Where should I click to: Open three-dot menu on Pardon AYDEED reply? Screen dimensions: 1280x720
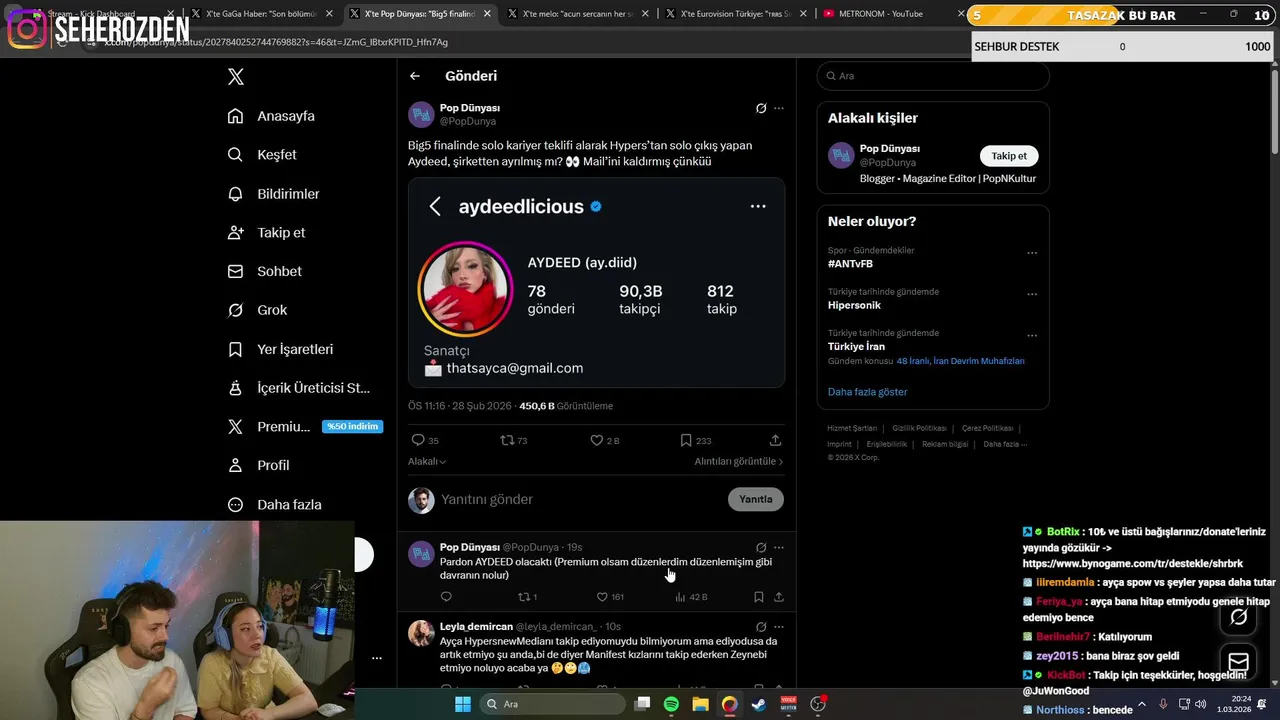779,548
